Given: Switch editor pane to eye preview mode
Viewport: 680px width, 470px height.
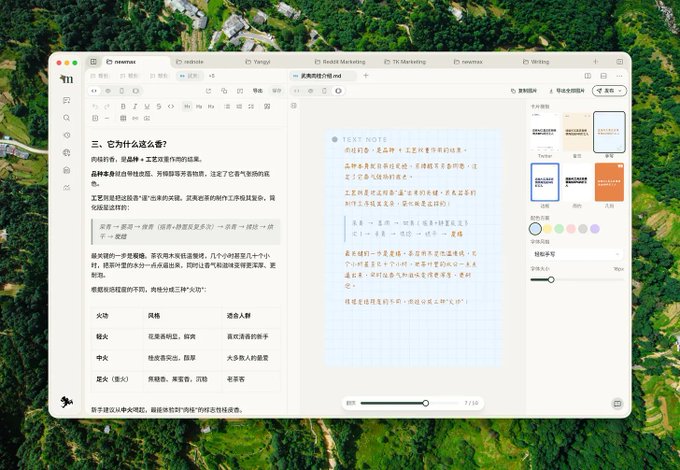Looking at the screenshot, I should [108, 91].
